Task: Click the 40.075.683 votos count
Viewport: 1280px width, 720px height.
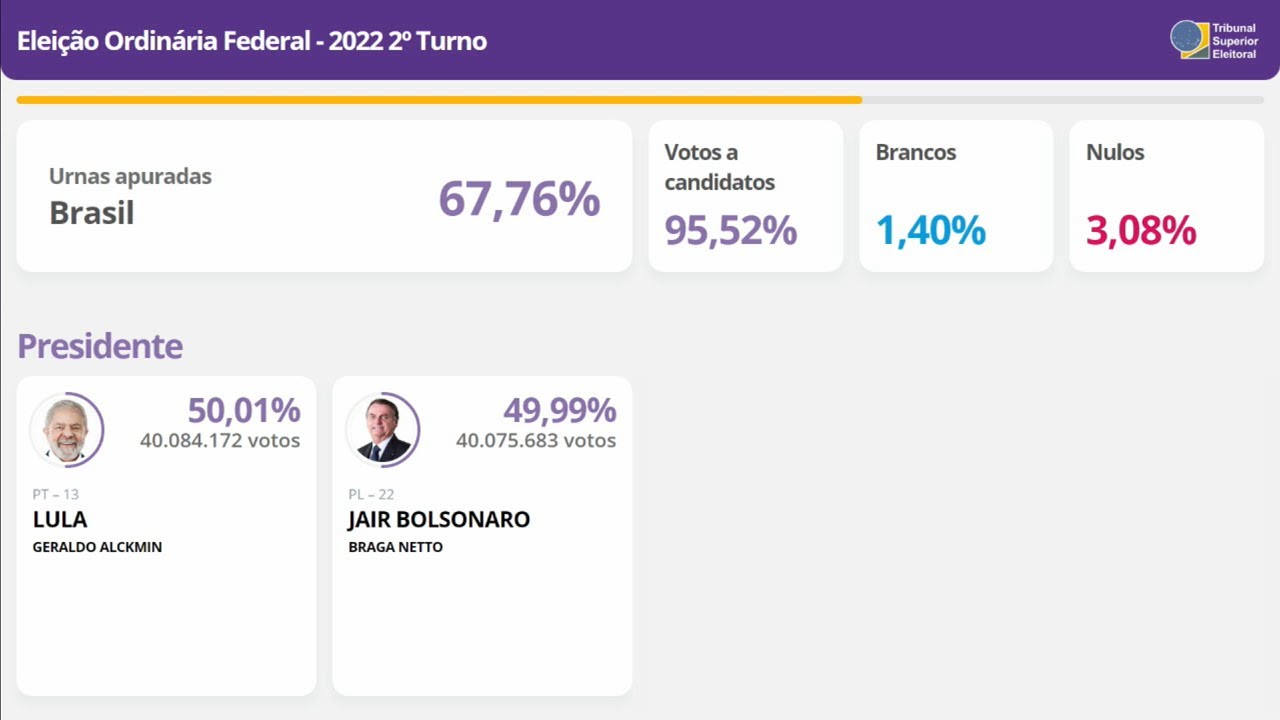Action: coord(536,440)
